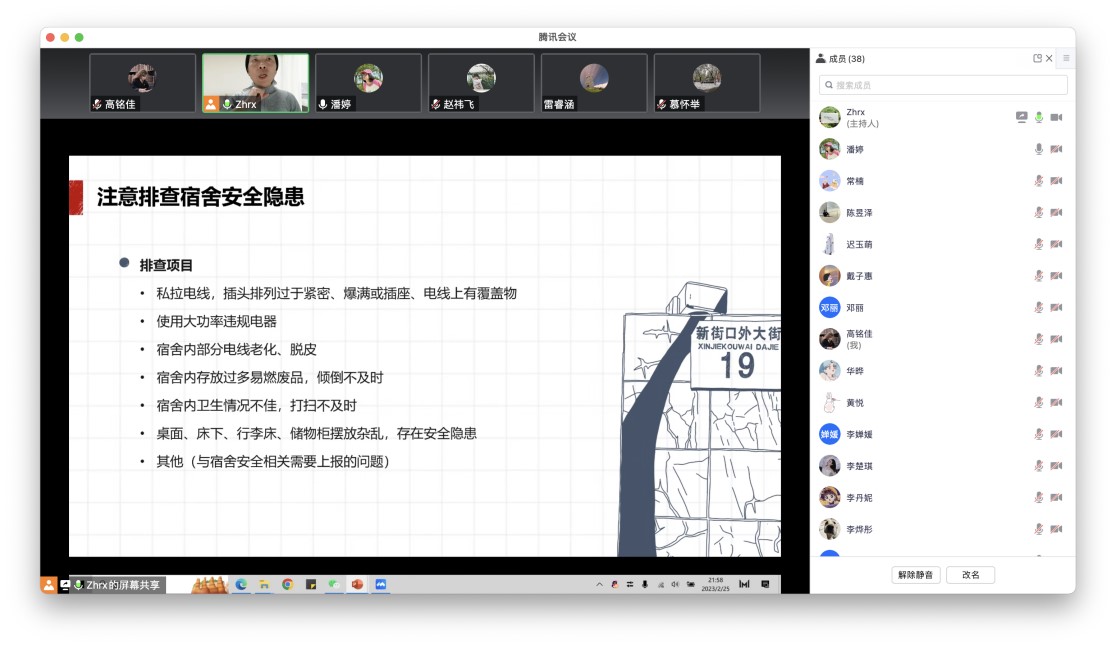1116x647 pixels.
Task: Click the orange participant icon at bottom left
Action: pyautogui.click(x=46, y=585)
